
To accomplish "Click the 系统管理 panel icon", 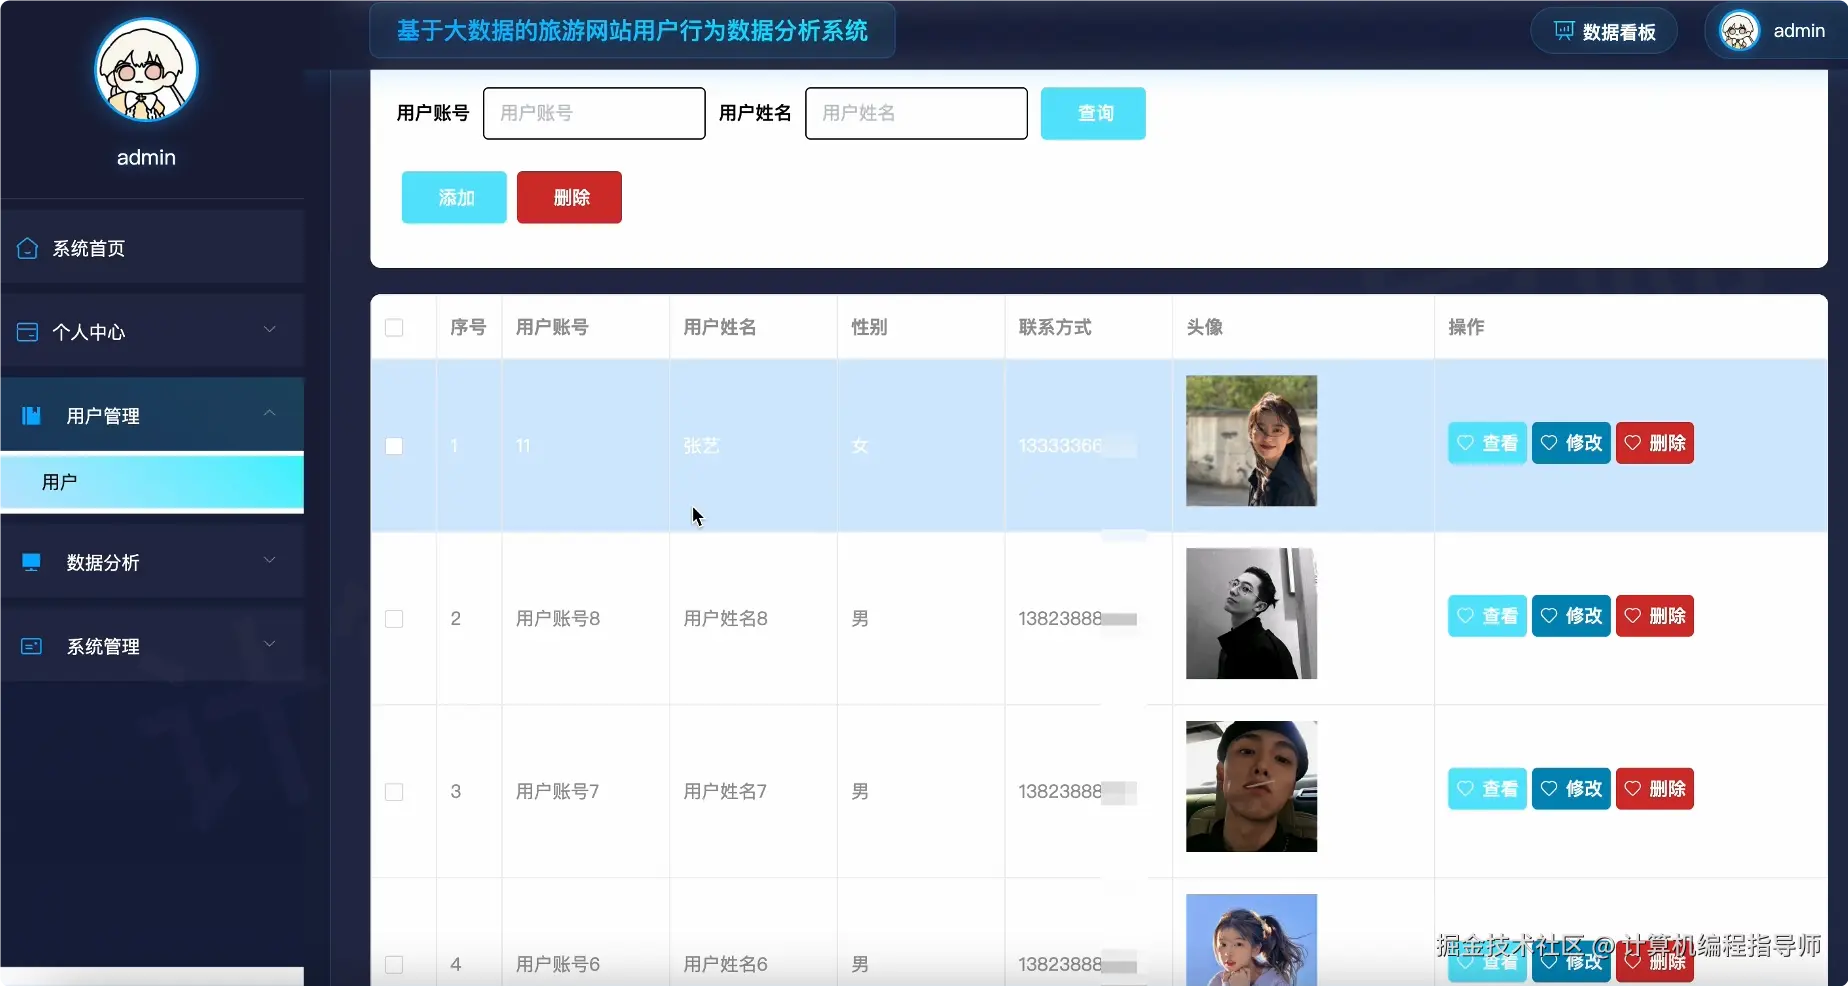I will pyautogui.click(x=31, y=646).
